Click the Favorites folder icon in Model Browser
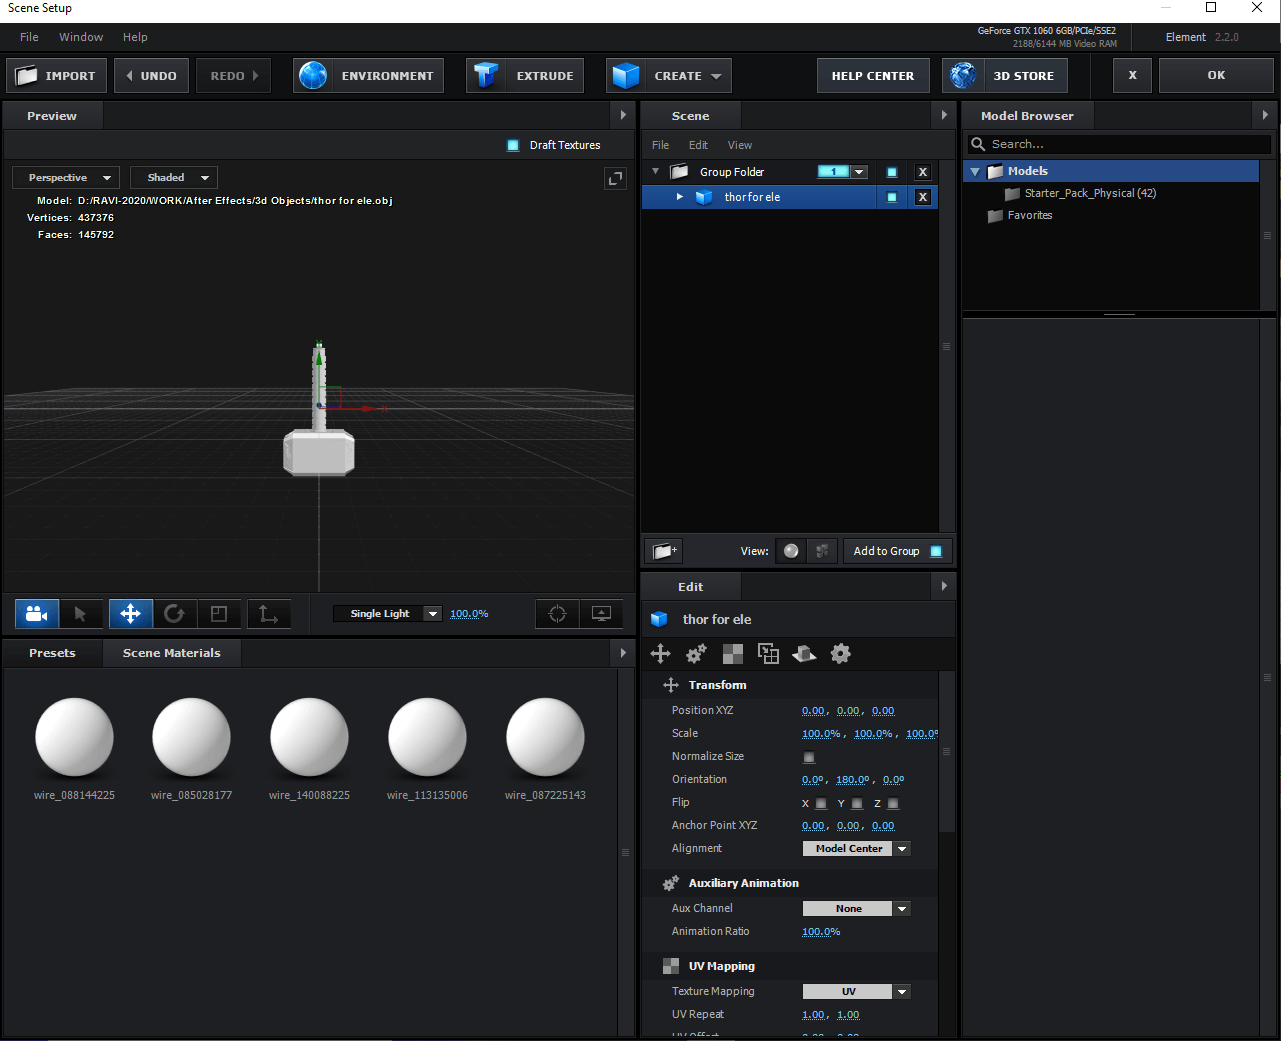The height and width of the screenshot is (1041, 1281). 995,216
